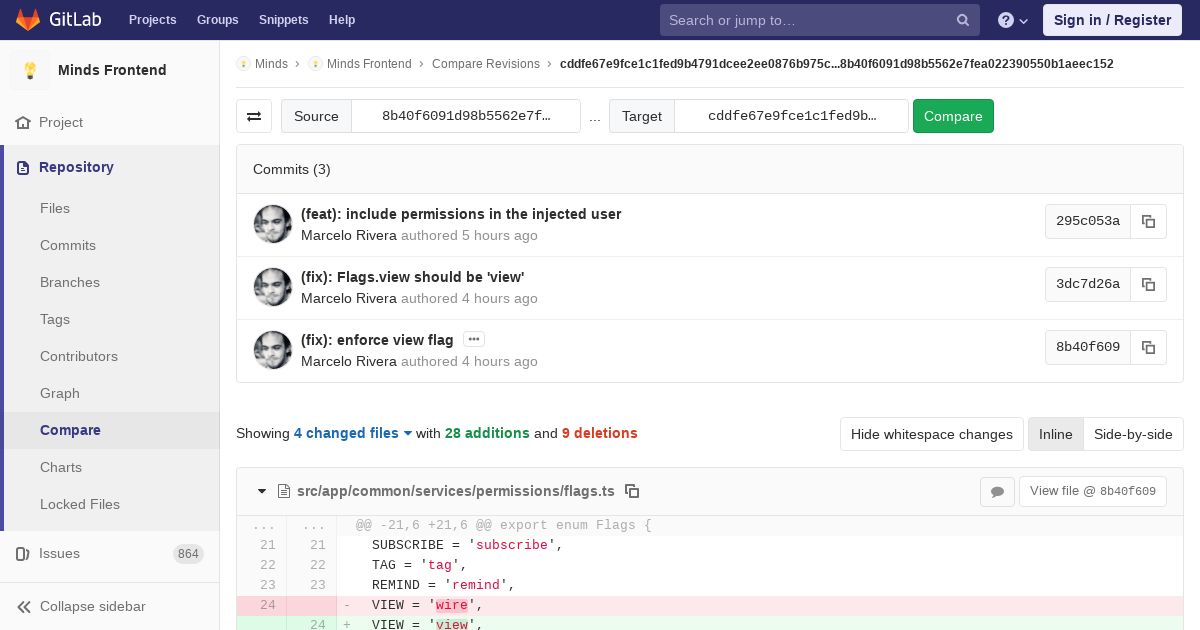Click the Source revision input field
Image resolution: width=1200 pixels, height=630 pixels.
point(466,116)
